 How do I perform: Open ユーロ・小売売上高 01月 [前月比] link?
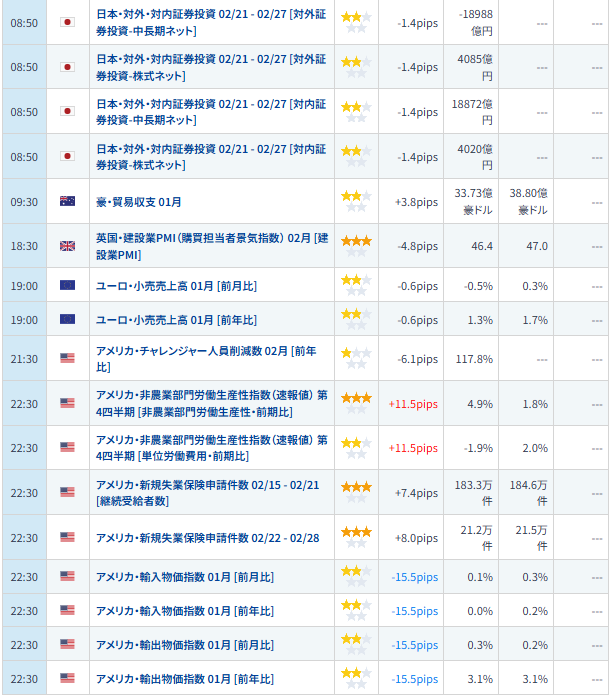coord(176,286)
